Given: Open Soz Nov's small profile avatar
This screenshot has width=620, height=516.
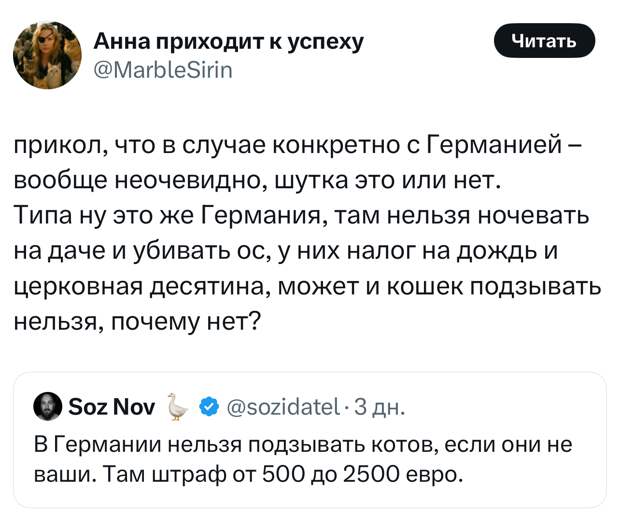Looking at the screenshot, I should tap(47, 406).
